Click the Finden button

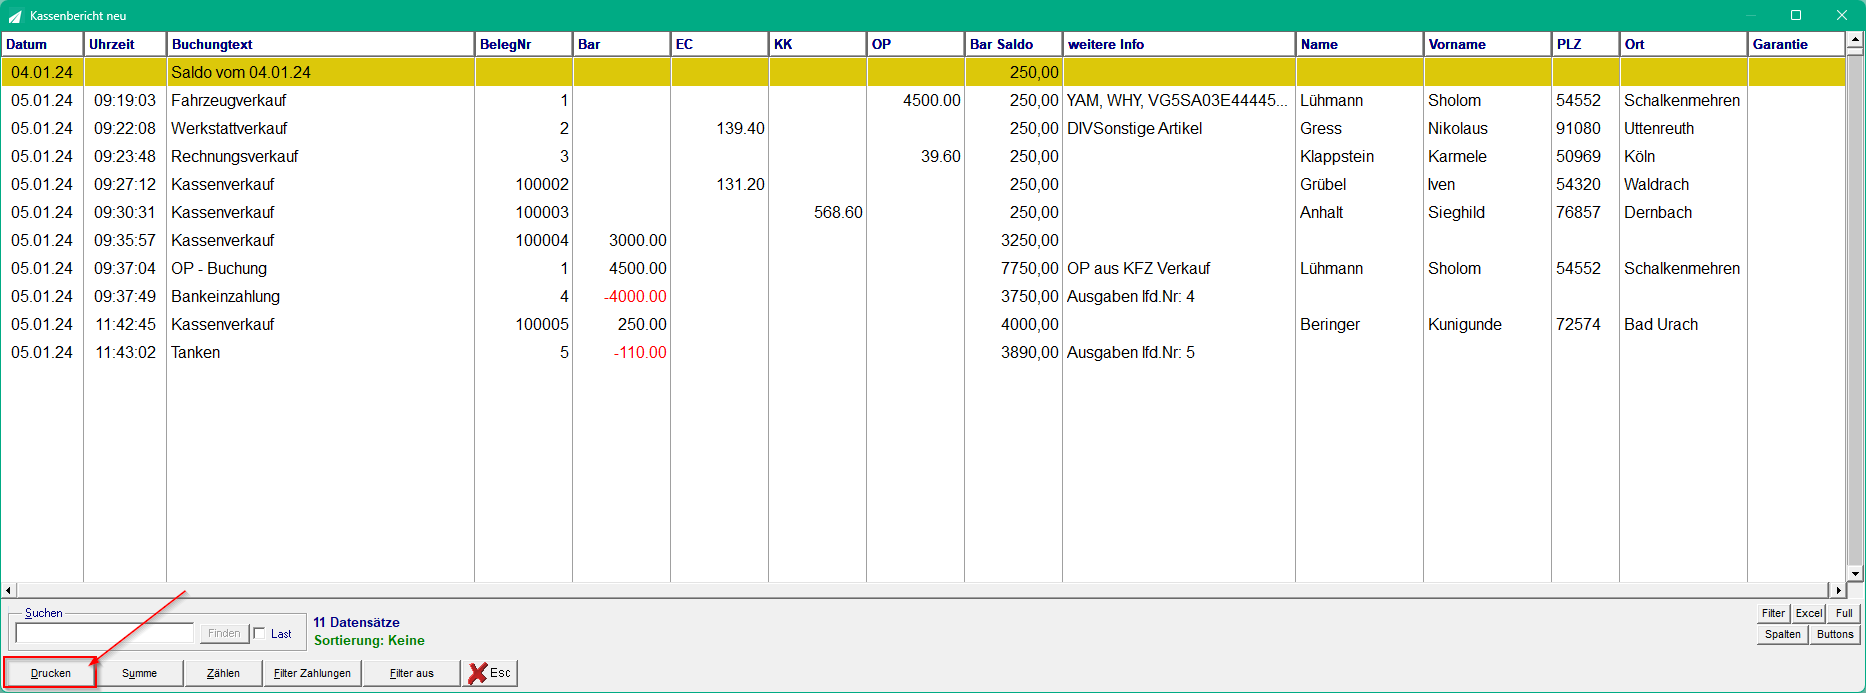click(224, 633)
